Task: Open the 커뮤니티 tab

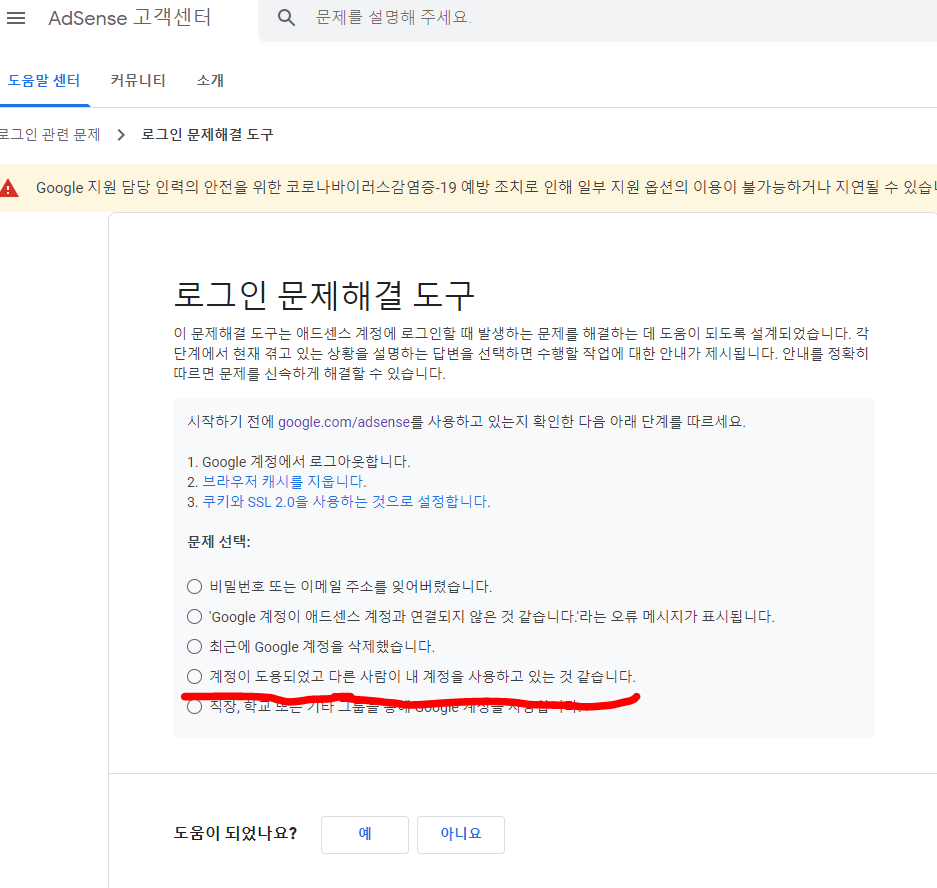Action: pos(138,81)
